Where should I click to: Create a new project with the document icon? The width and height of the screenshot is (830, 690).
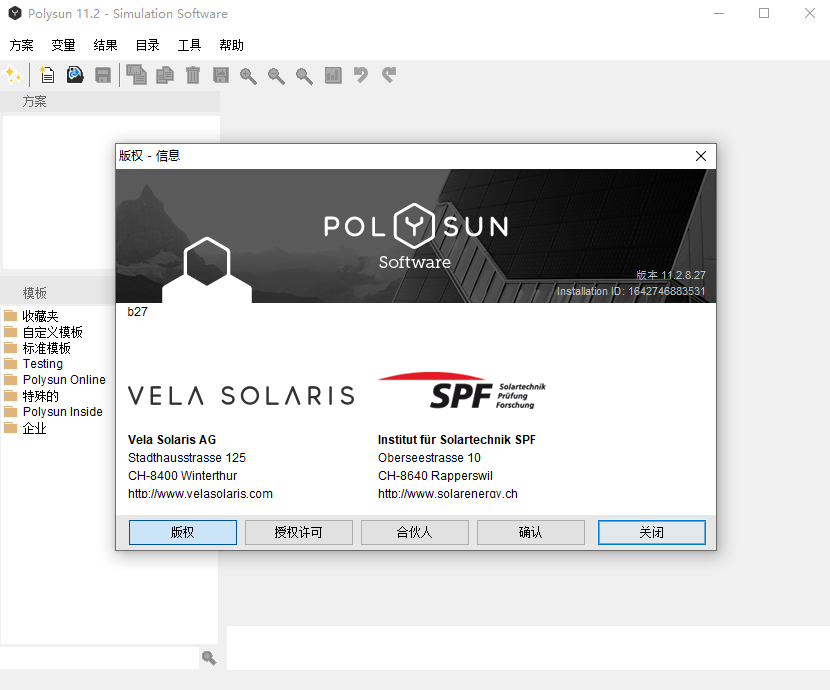pyautogui.click(x=47, y=75)
